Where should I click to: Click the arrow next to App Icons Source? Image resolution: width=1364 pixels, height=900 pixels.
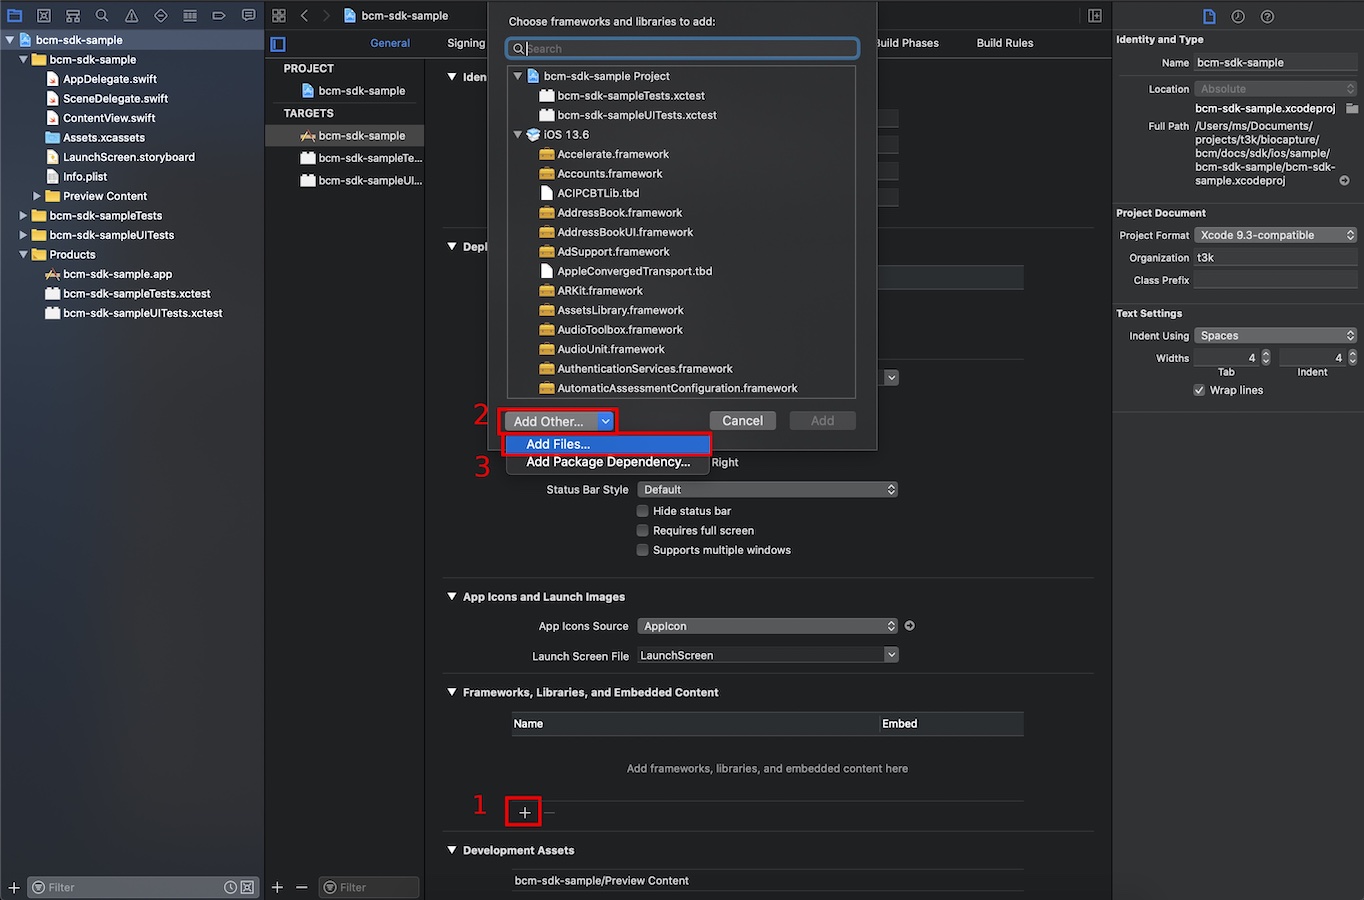(x=909, y=626)
